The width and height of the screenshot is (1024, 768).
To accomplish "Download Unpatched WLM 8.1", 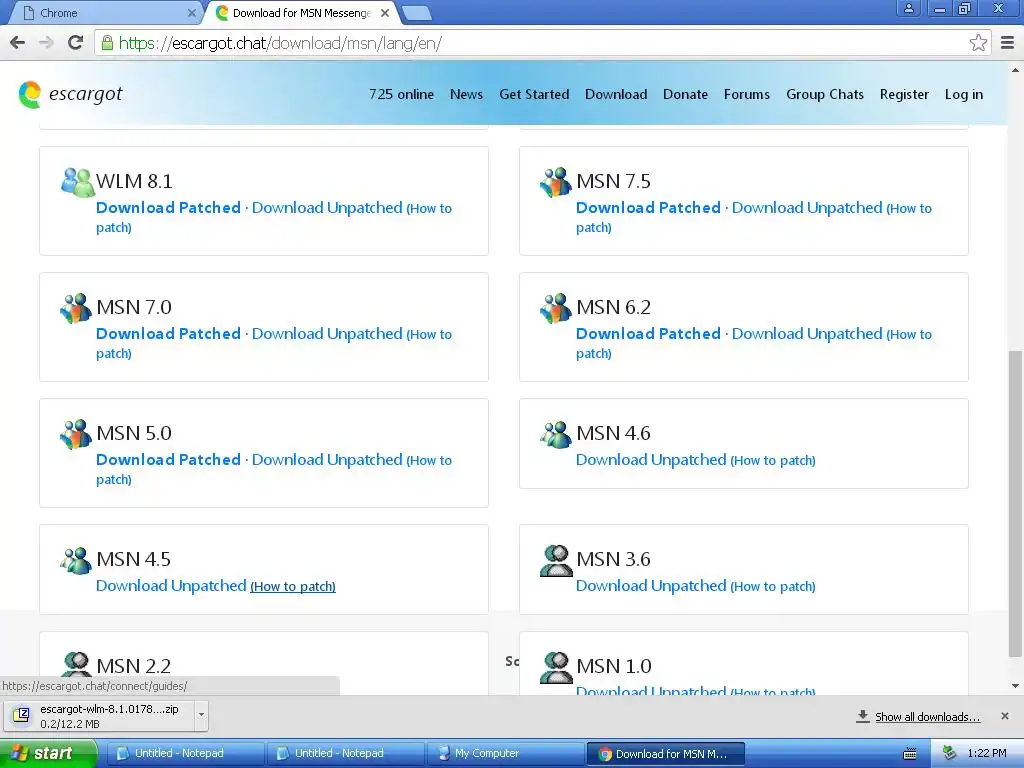I will coord(327,208).
